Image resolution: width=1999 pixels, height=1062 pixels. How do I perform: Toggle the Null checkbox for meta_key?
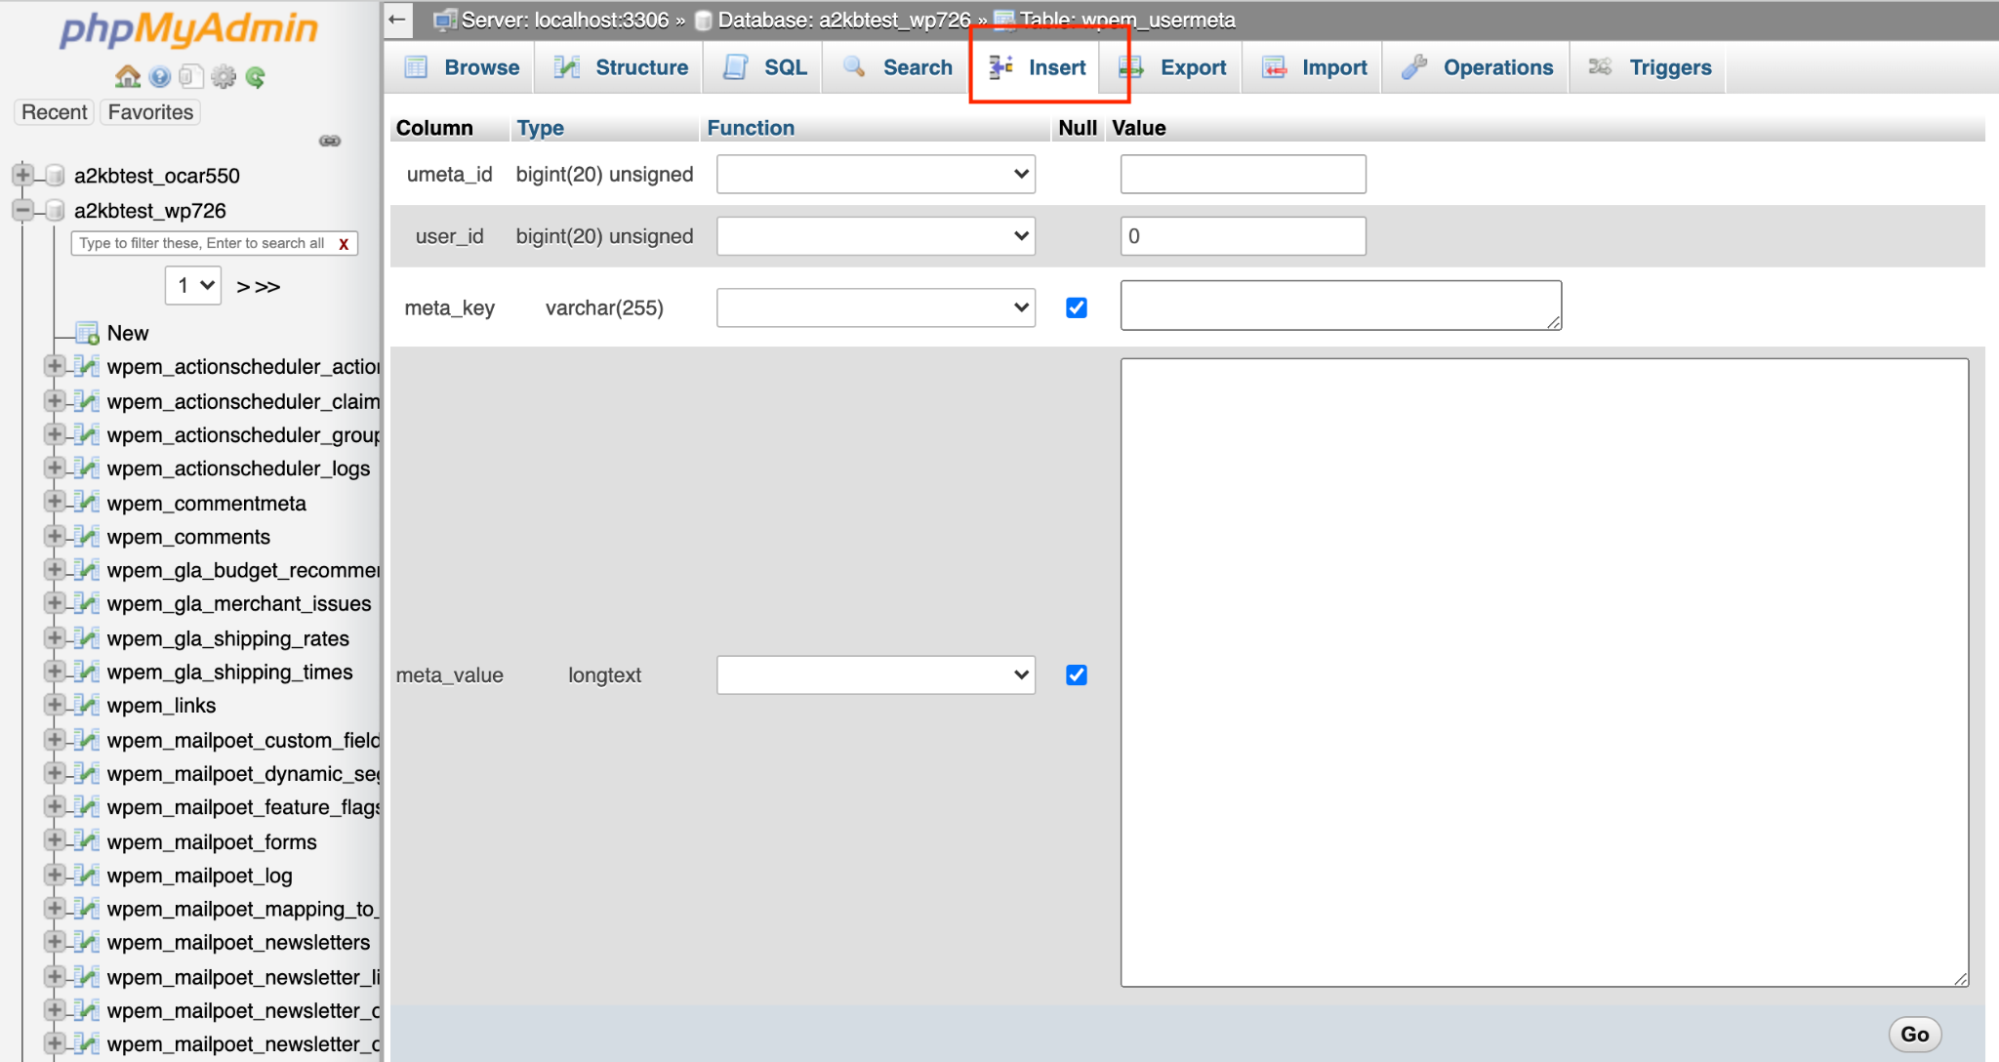tap(1076, 308)
